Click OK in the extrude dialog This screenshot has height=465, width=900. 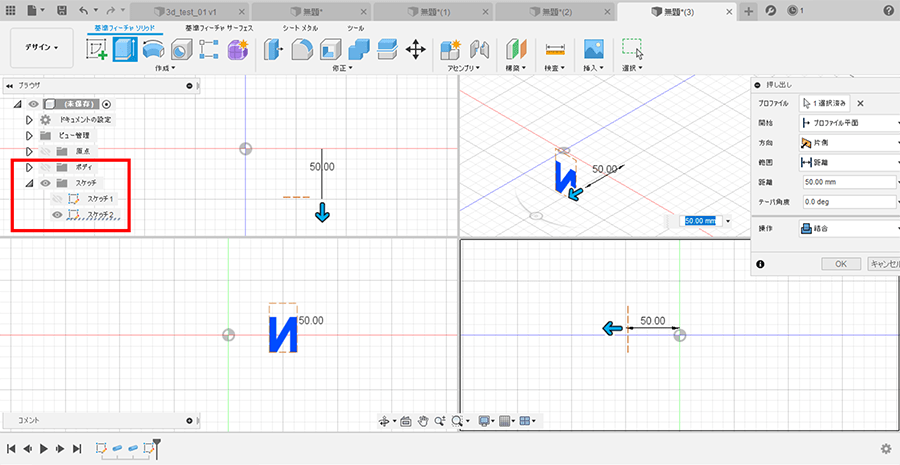(x=841, y=264)
